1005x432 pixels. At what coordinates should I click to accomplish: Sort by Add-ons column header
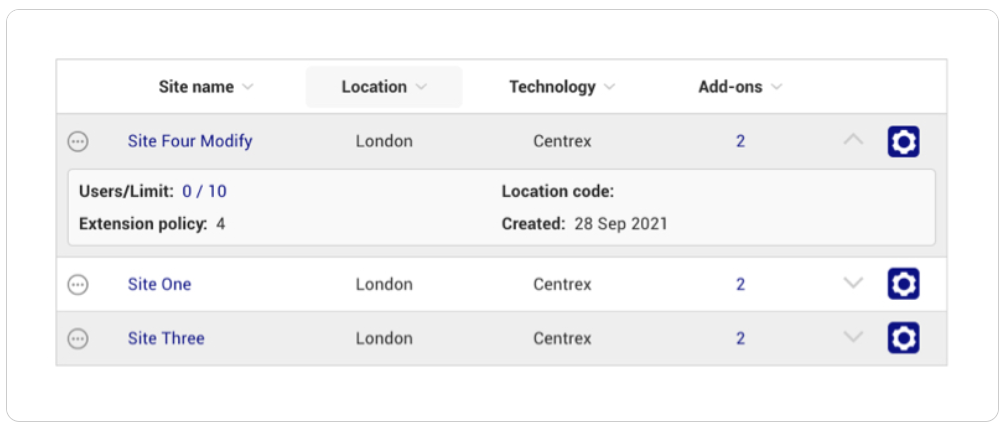[x=740, y=87]
